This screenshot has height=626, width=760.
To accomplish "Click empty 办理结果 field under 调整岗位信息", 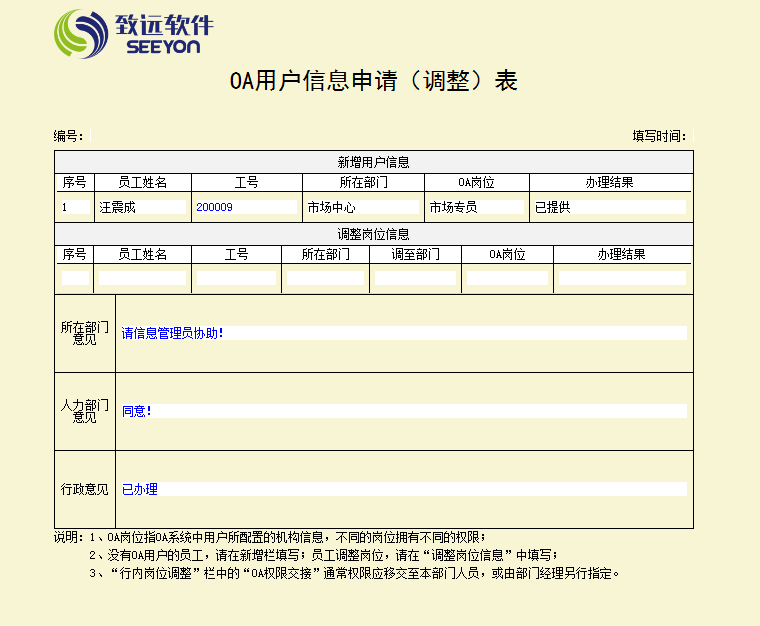I will (621, 278).
